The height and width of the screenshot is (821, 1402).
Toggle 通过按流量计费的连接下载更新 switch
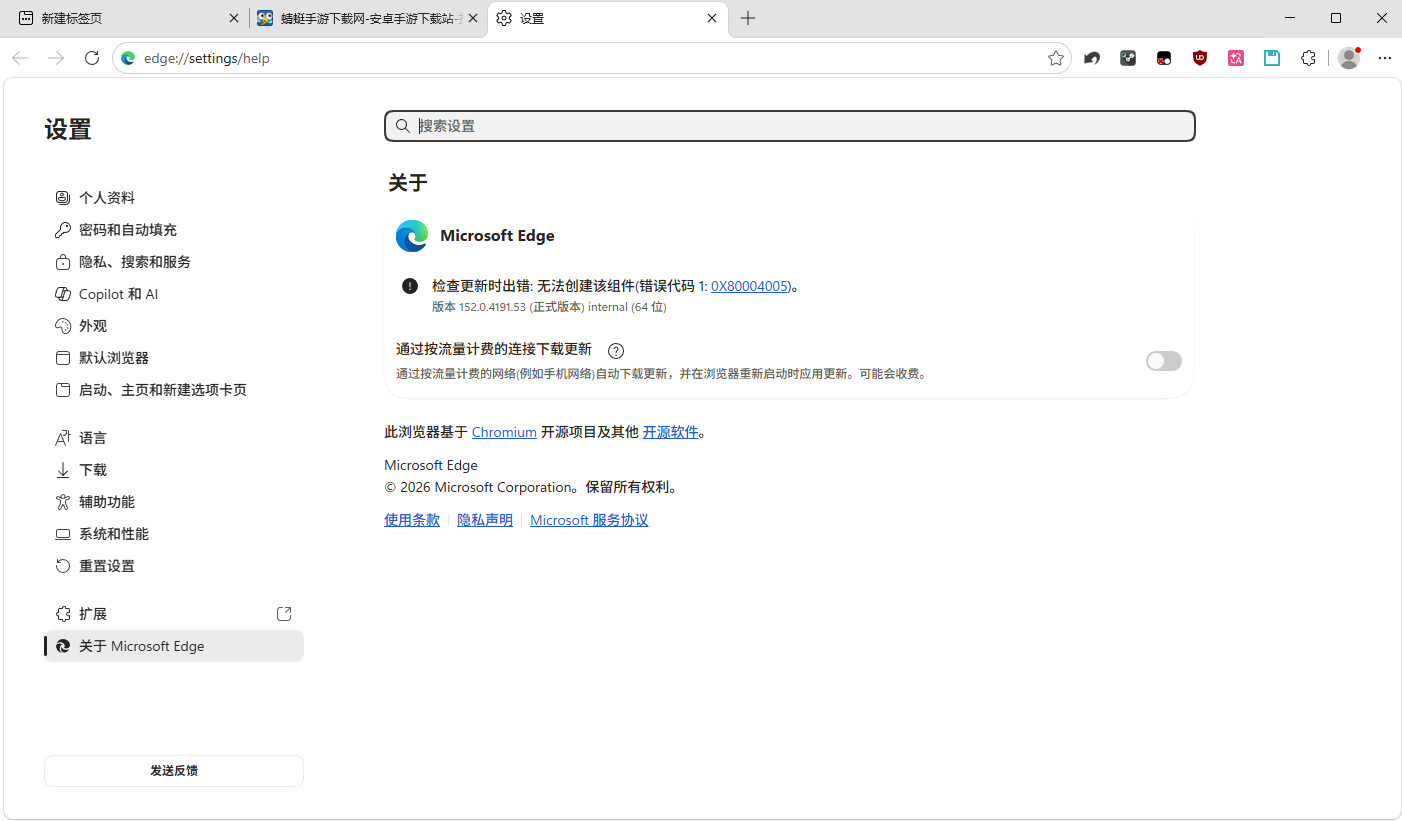point(1164,361)
